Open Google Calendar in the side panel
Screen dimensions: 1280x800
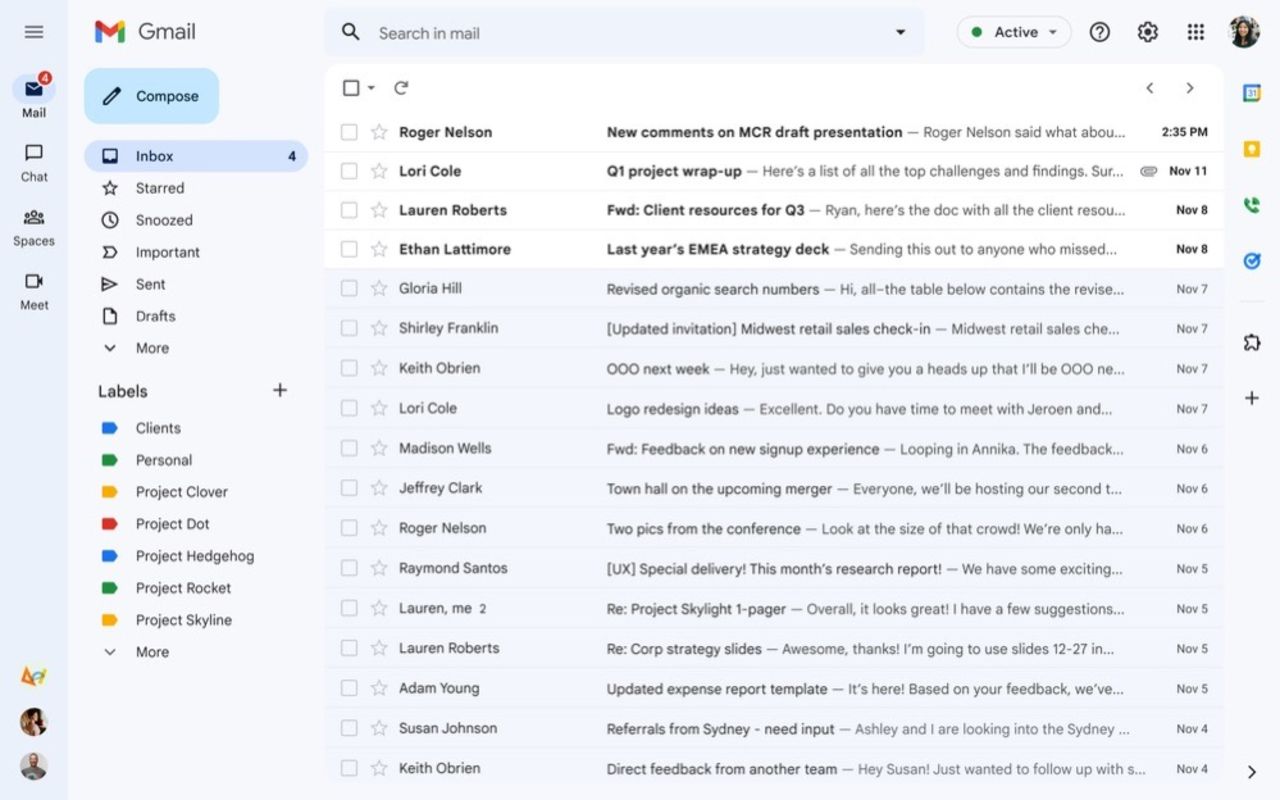pyautogui.click(x=1251, y=90)
